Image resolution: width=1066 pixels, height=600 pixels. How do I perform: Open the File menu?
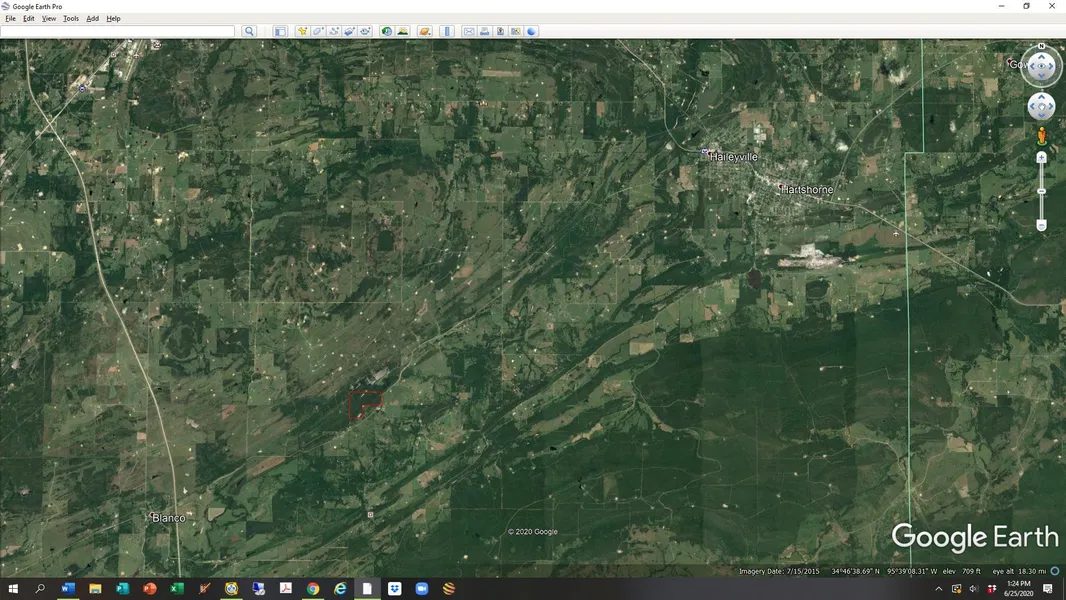click(x=11, y=18)
